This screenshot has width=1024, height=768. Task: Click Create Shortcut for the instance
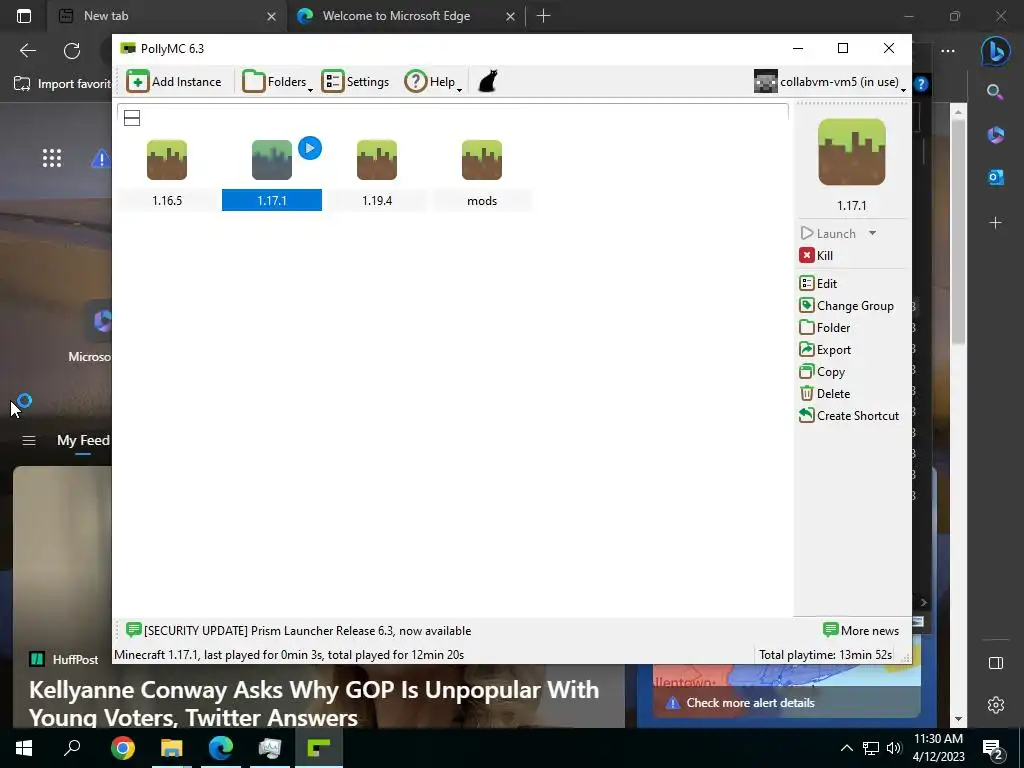click(849, 415)
